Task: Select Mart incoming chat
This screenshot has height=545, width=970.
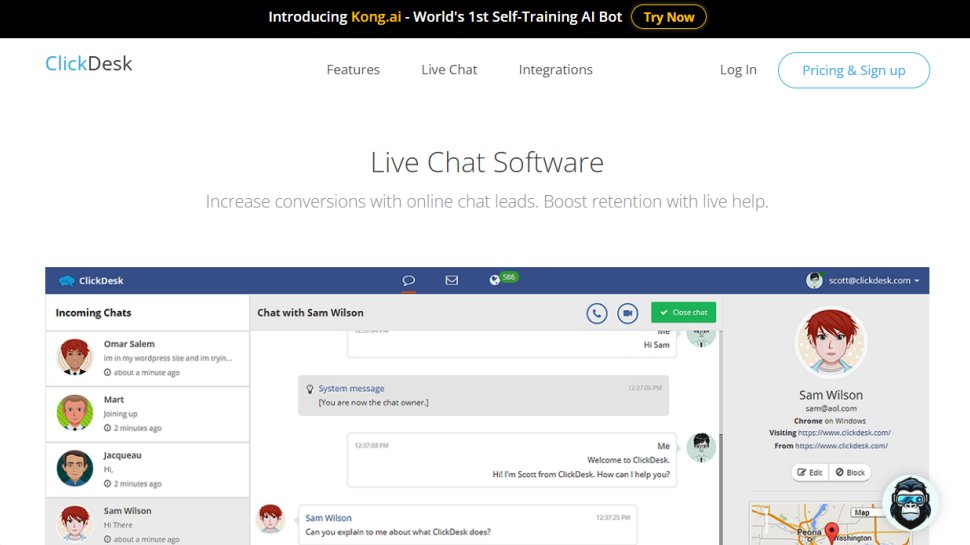Action: 147,414
